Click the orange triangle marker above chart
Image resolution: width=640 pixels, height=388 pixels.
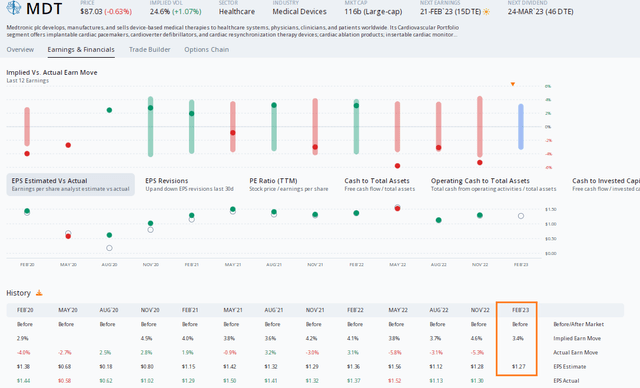tap(513, 84)
